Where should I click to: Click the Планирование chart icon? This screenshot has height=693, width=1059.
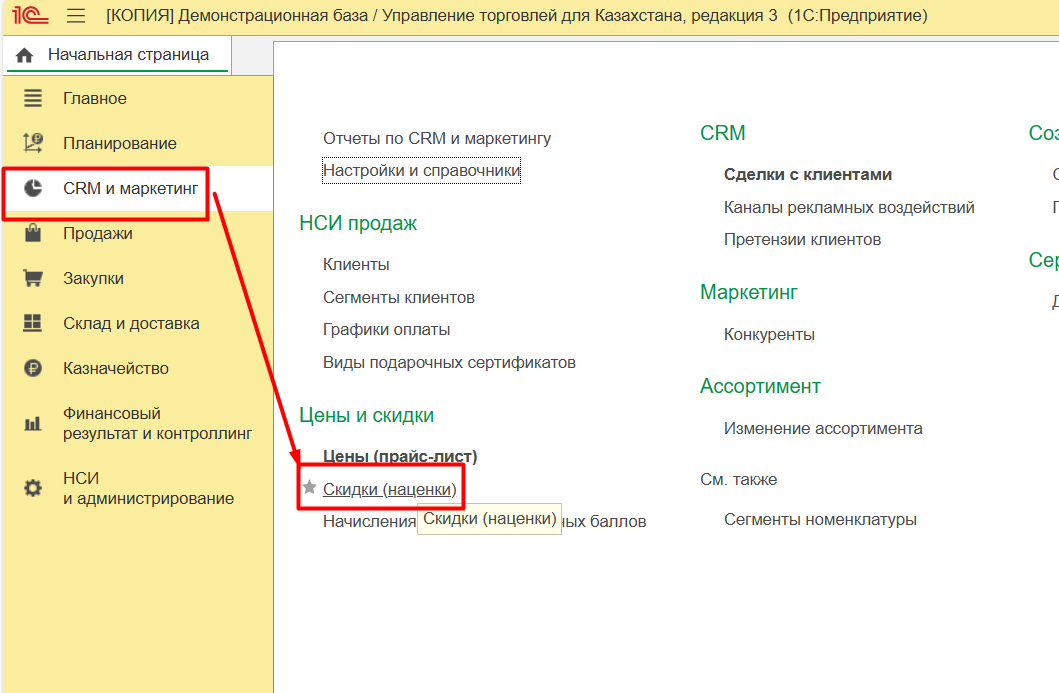33,143
